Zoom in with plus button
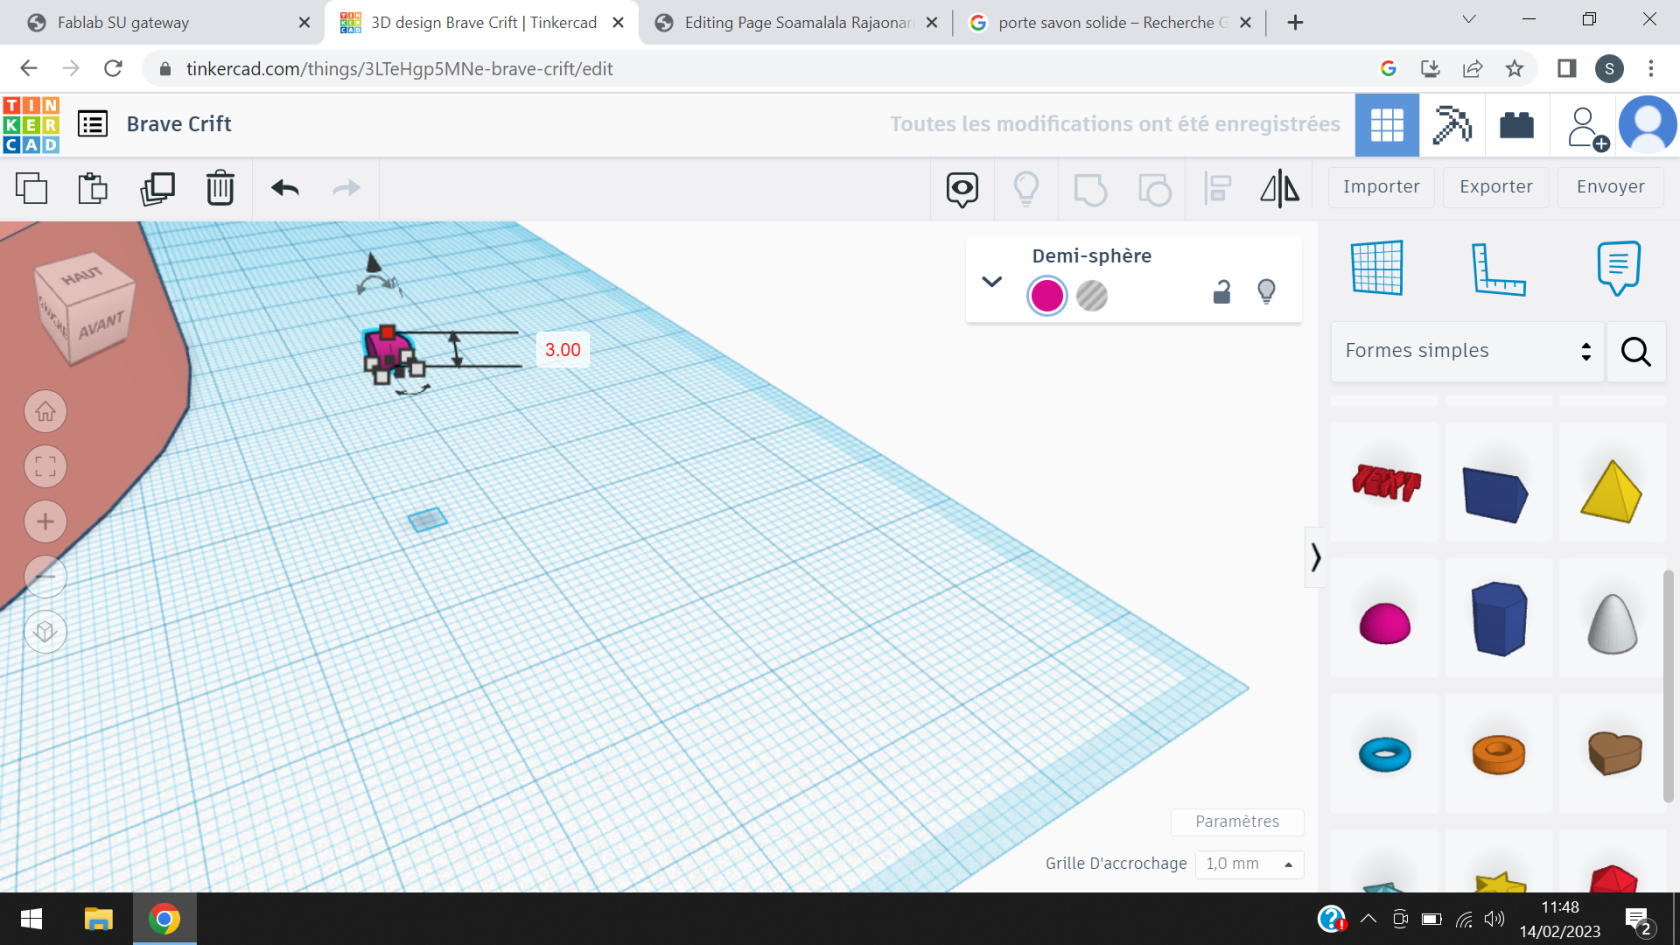Screen dimensions: 1680x945 pyautogui.click(x=45, y=521)
